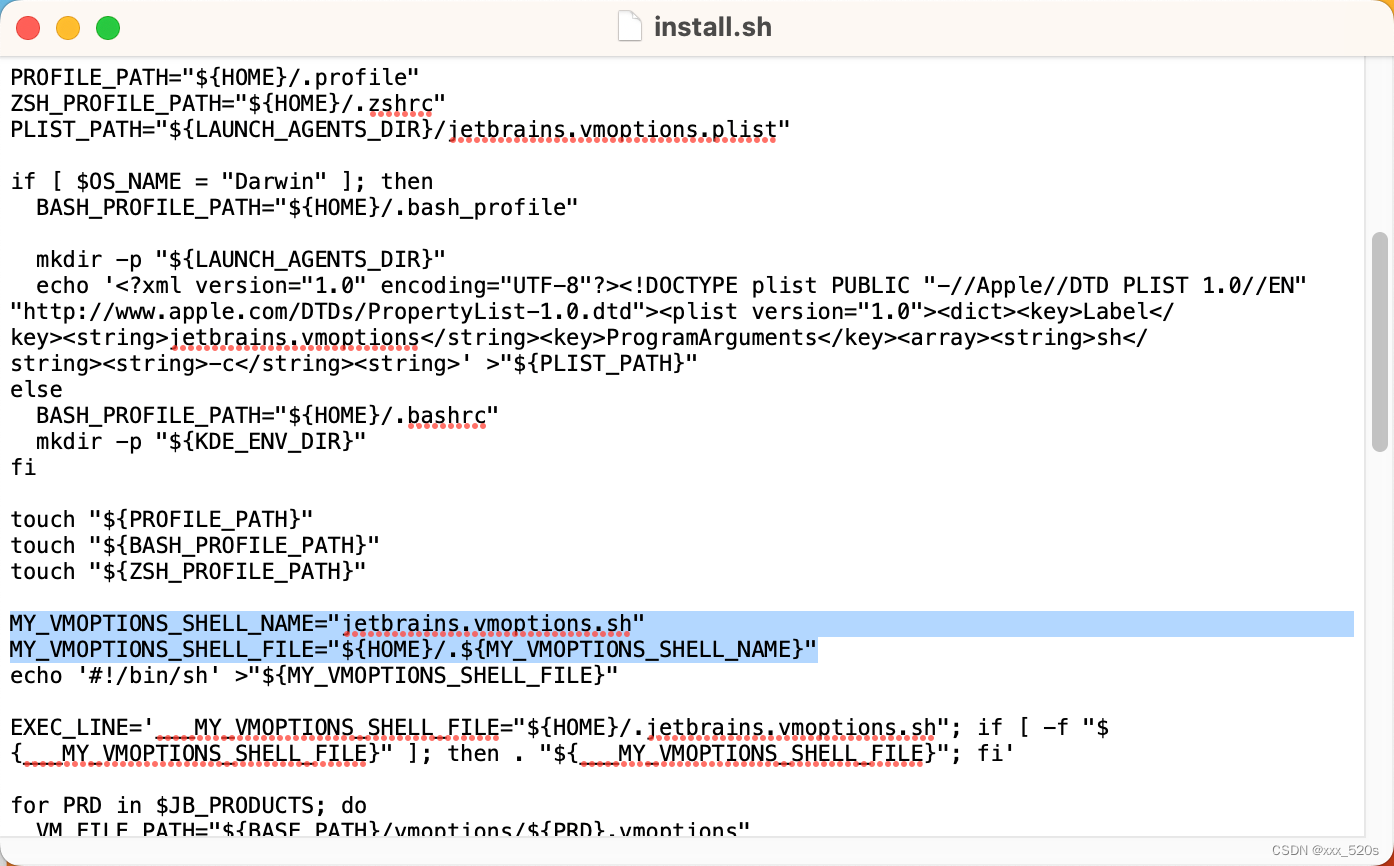
Task: Click the "fi" line closing the if block
Action: (23, 467)
